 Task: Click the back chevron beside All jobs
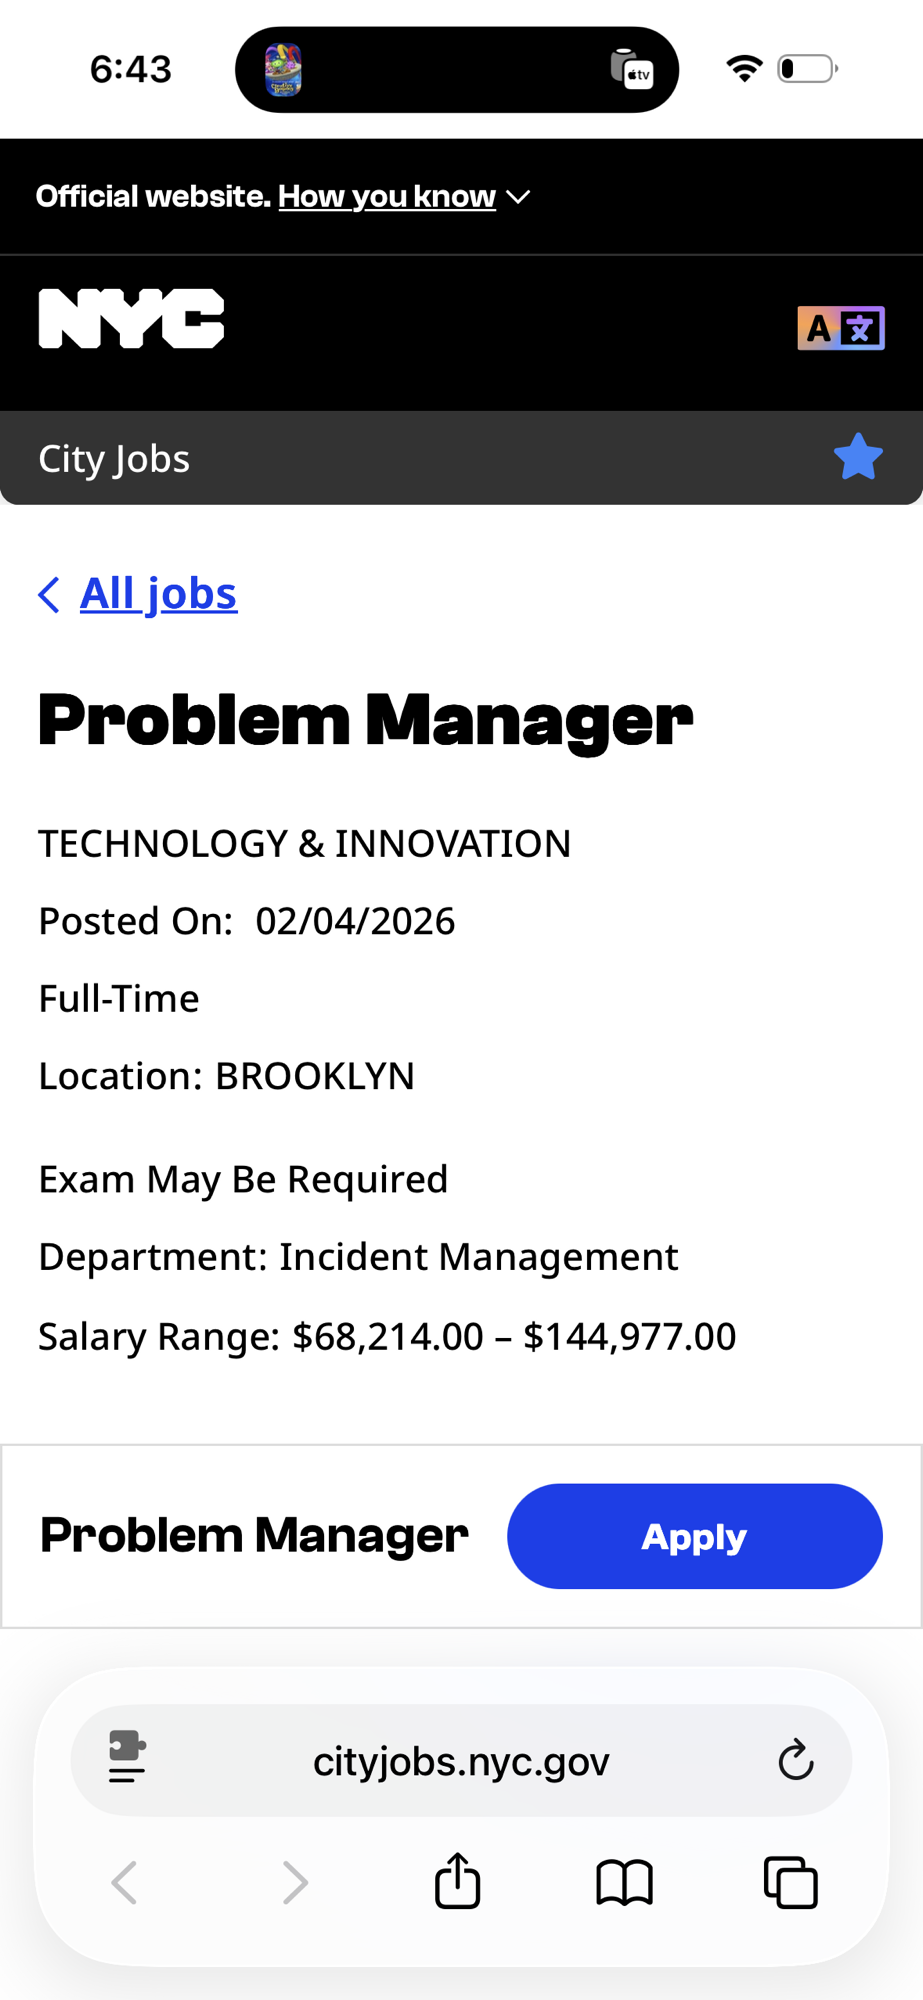point(49,594)
